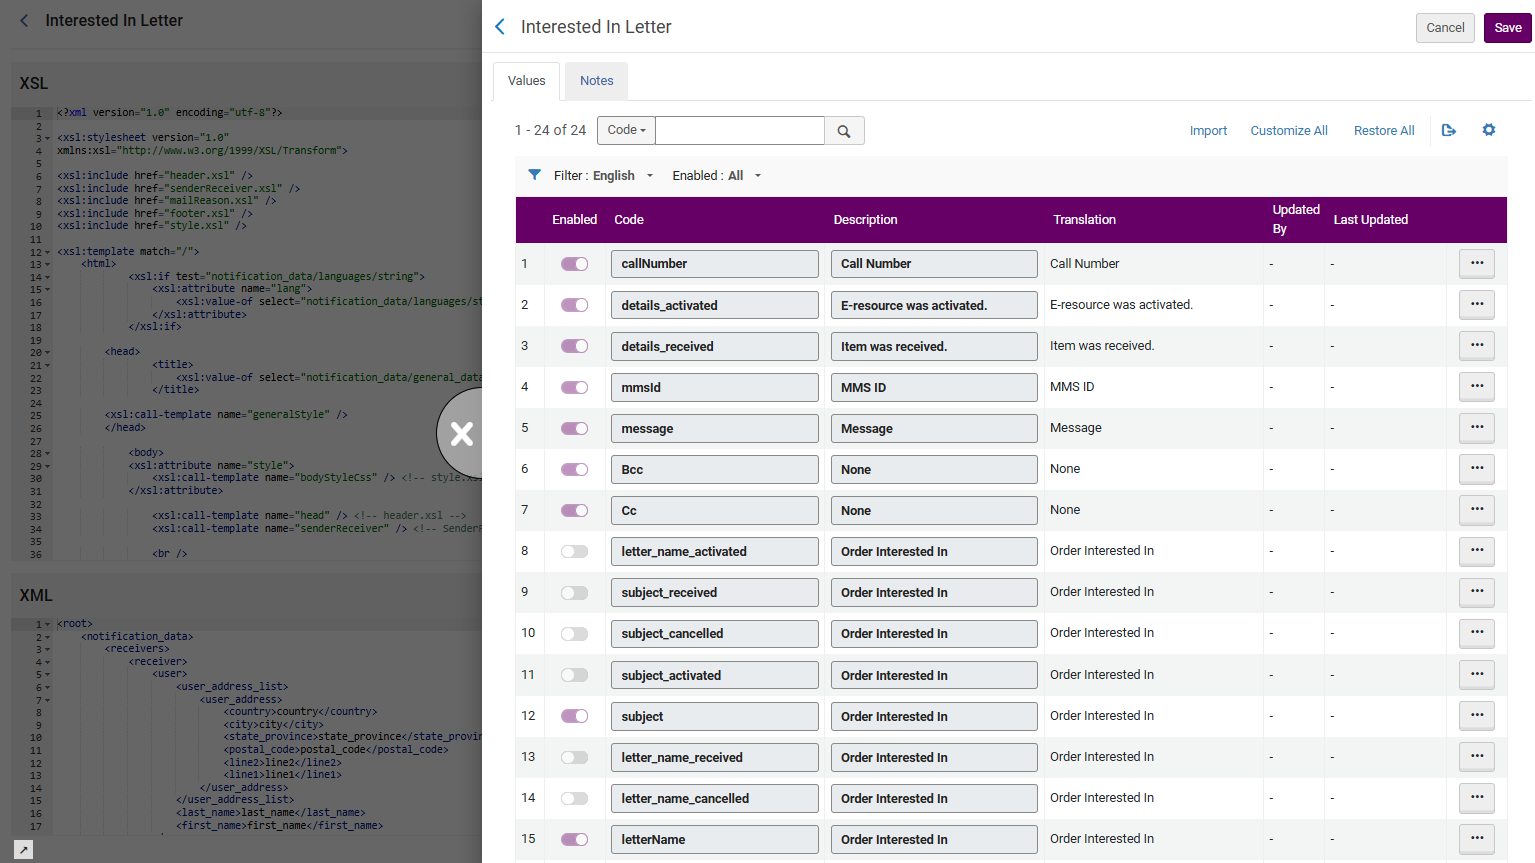
Task: Click the expand icon at bottom-left corner
Action: pos(24,849)
